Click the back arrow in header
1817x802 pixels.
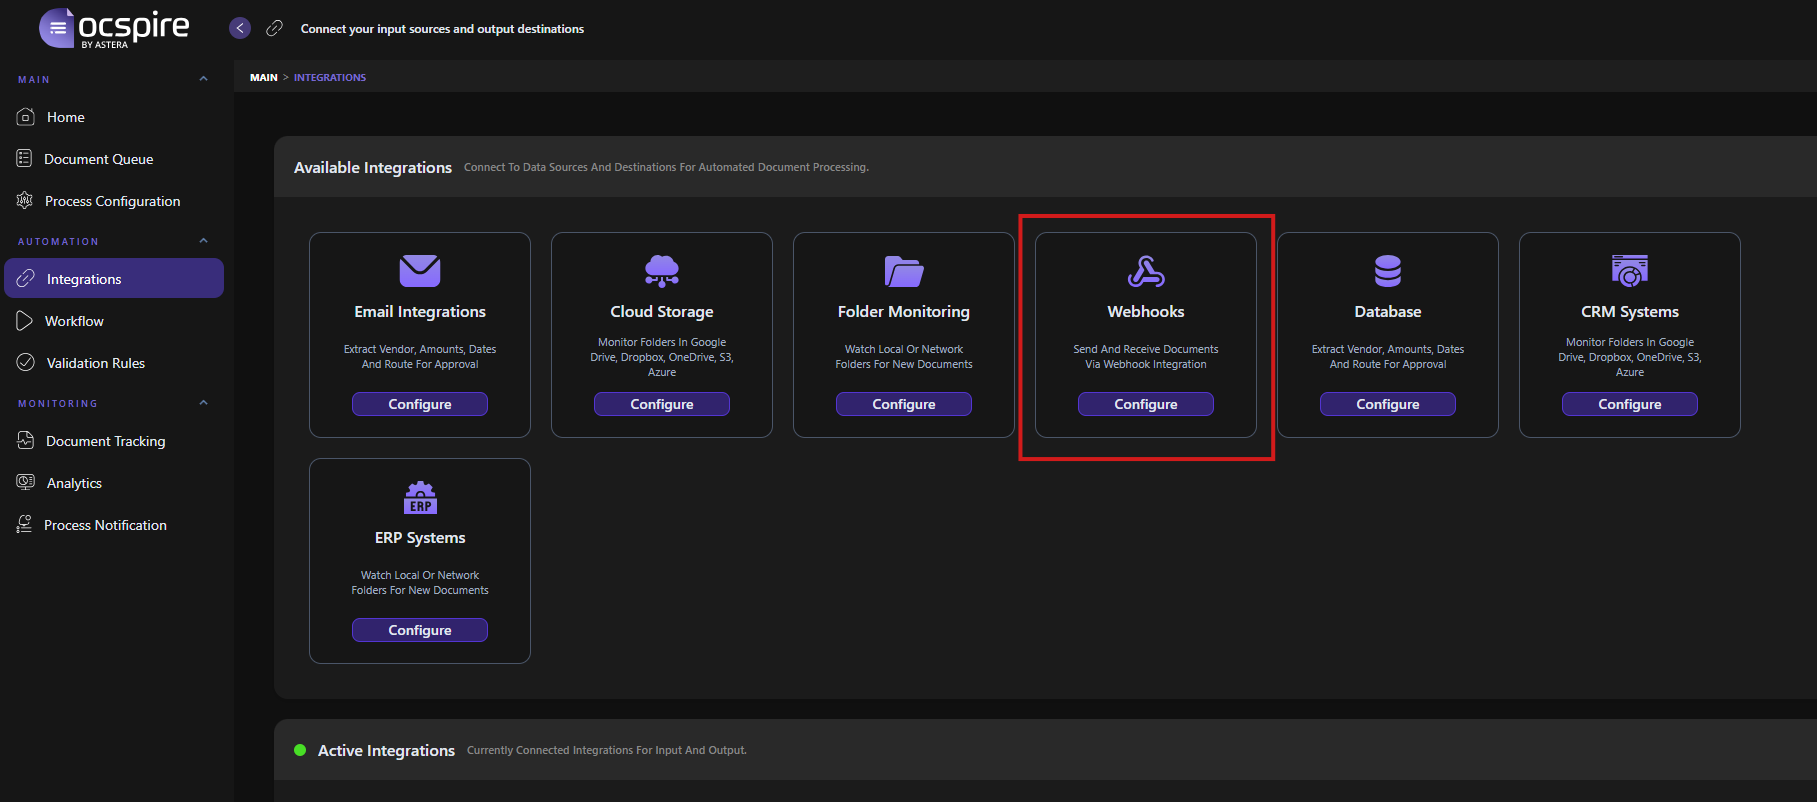[x=240, y=28]
